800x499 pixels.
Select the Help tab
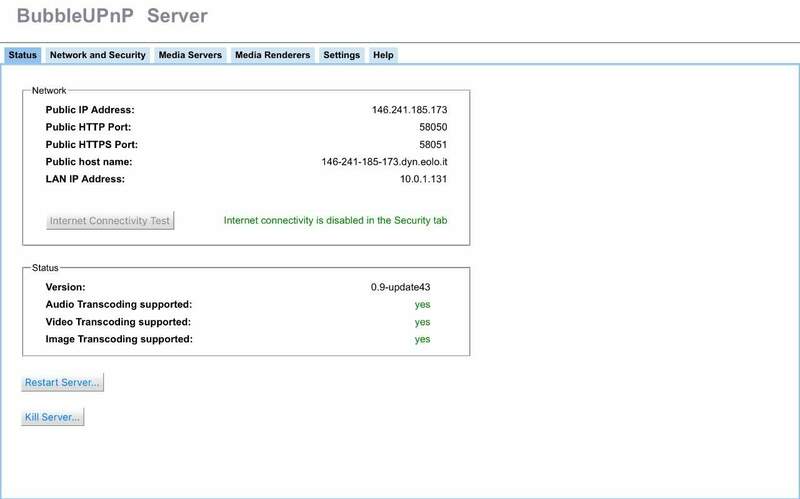pos(383,55)
